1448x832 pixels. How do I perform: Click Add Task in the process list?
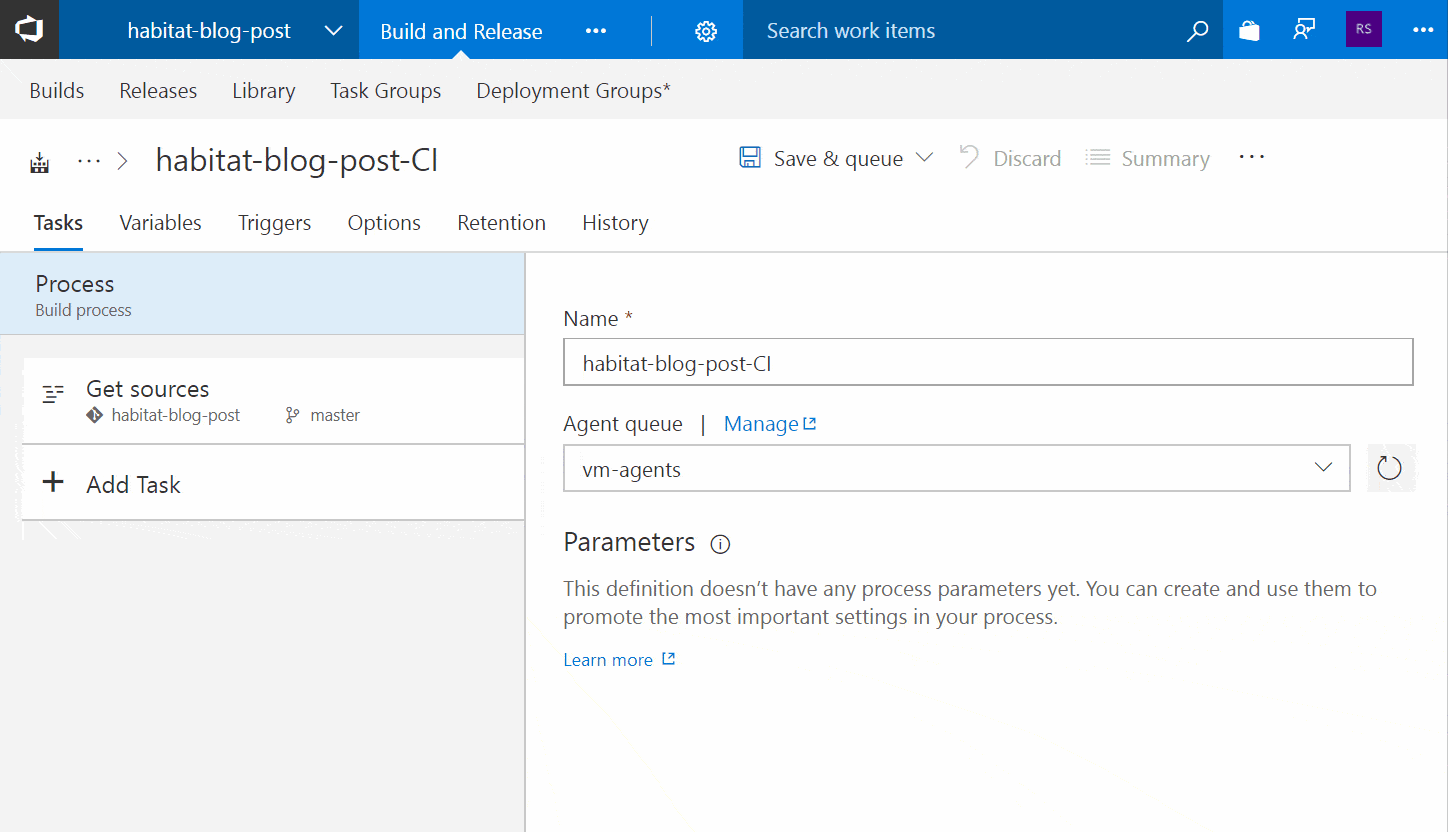tap(133, 485)
